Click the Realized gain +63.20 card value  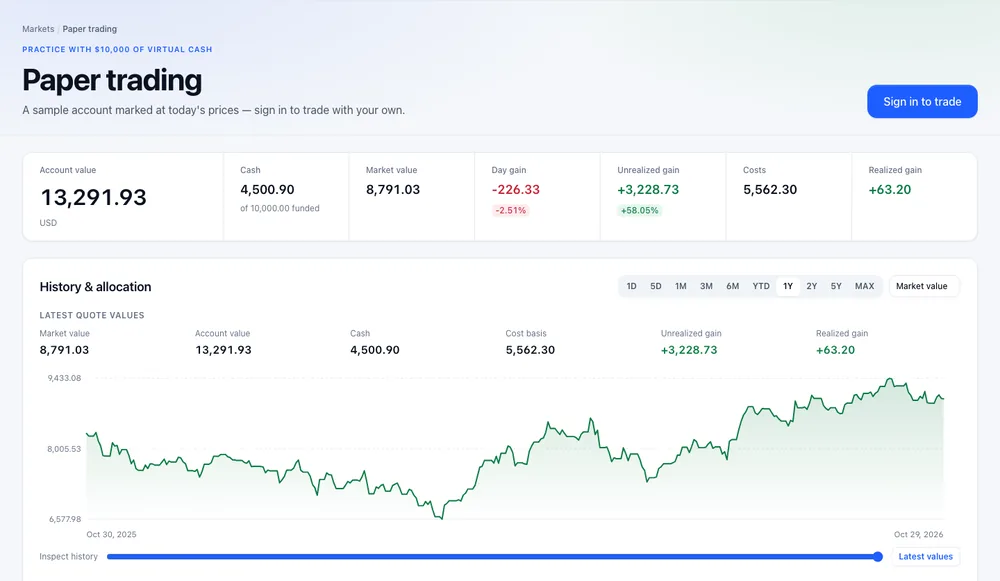coord(890,189)
